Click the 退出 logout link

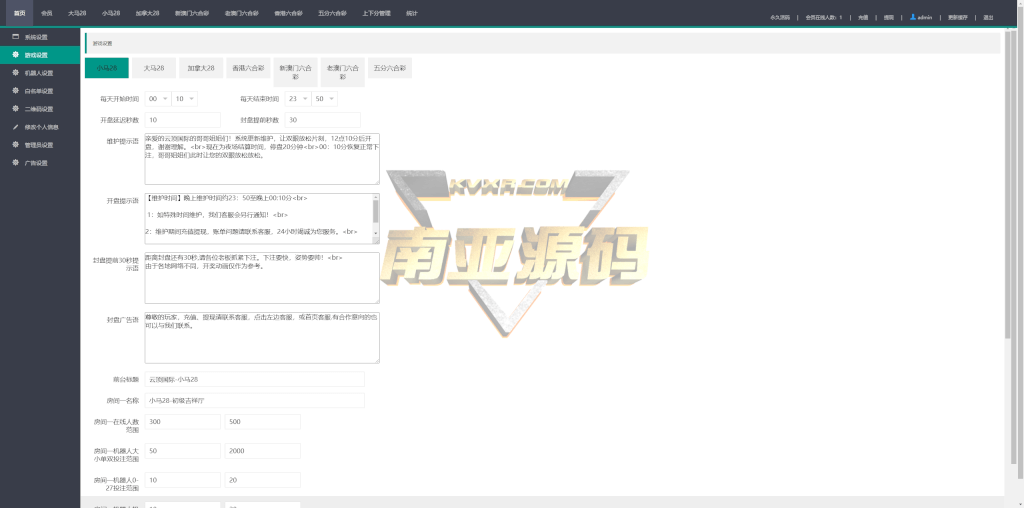(988, 18)
